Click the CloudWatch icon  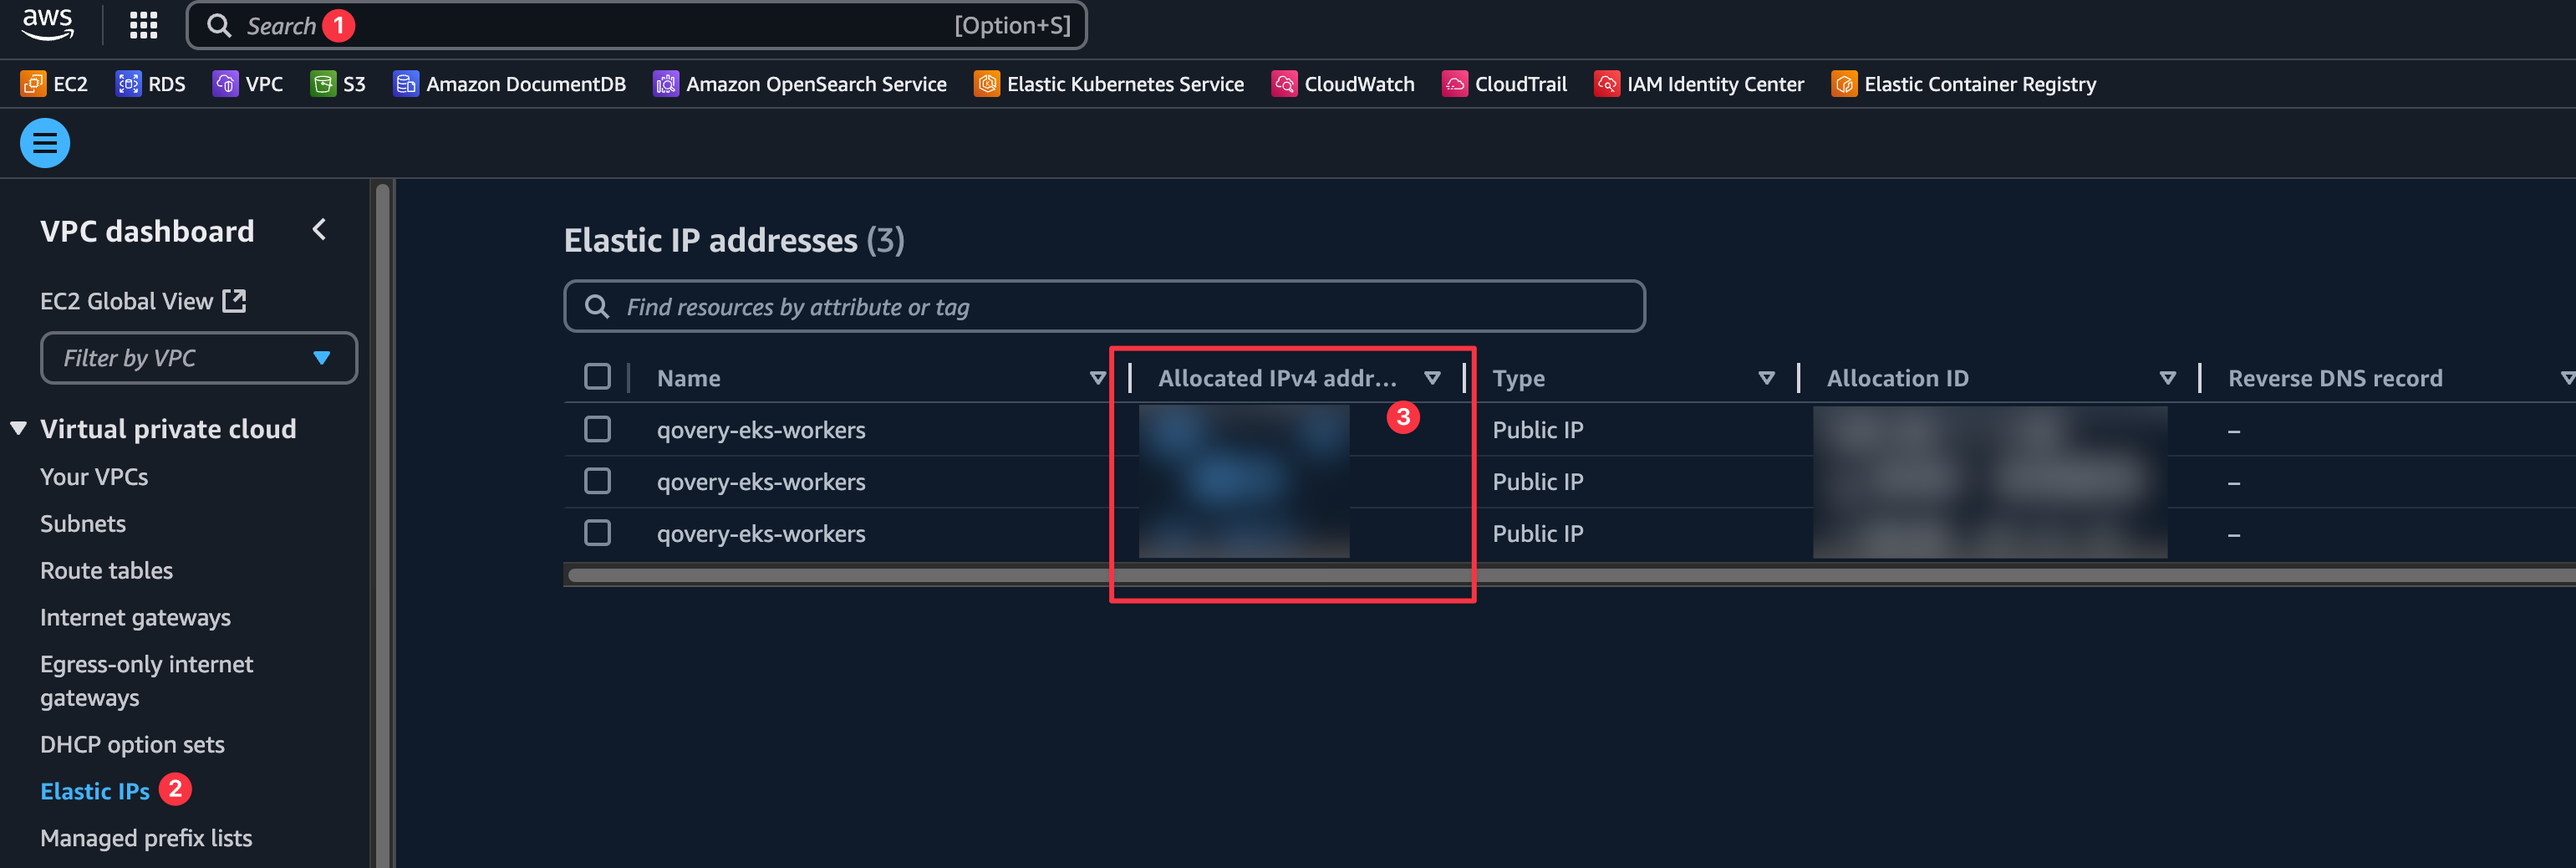[x=1284, y=84]
